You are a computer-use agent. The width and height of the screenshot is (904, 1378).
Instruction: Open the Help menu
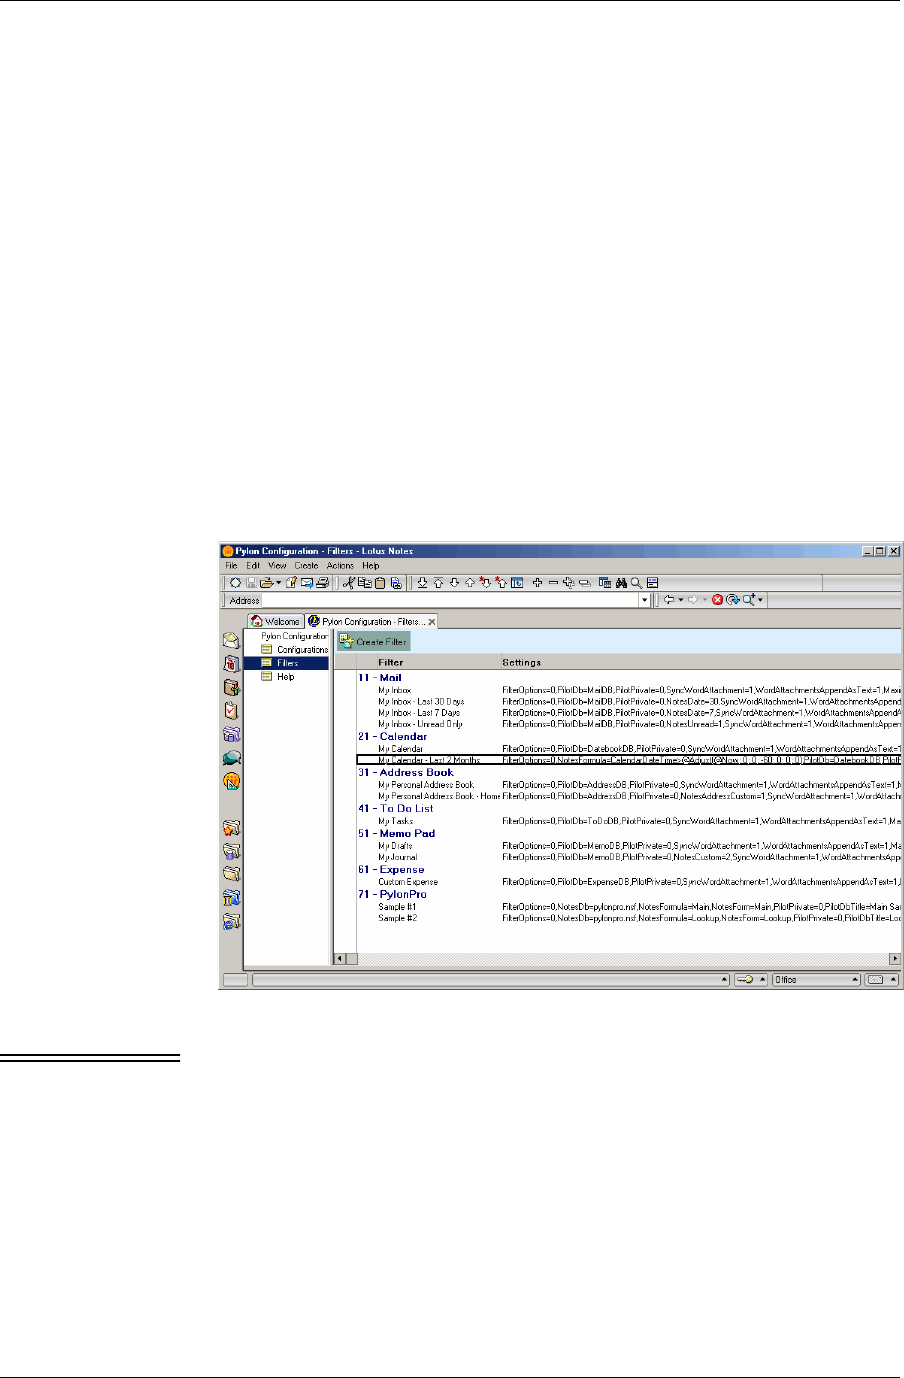click(x=371, y=566)
